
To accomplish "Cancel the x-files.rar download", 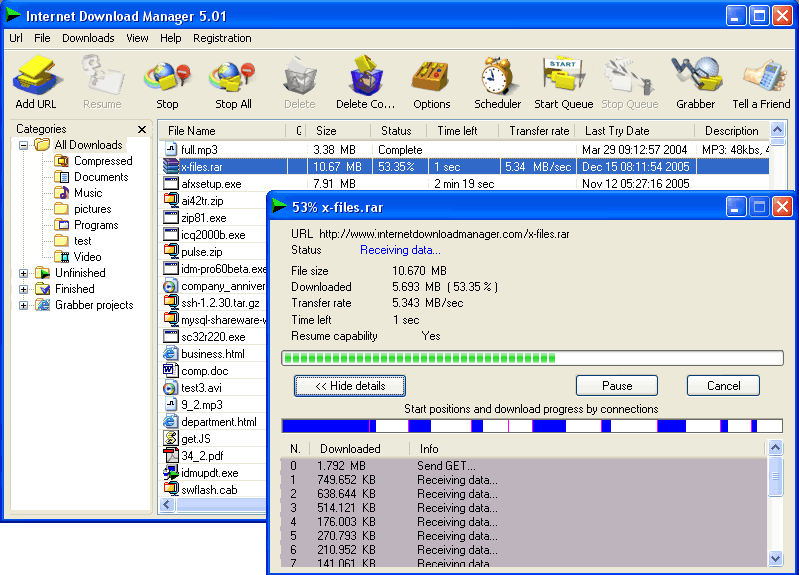I will coord(723,386).
